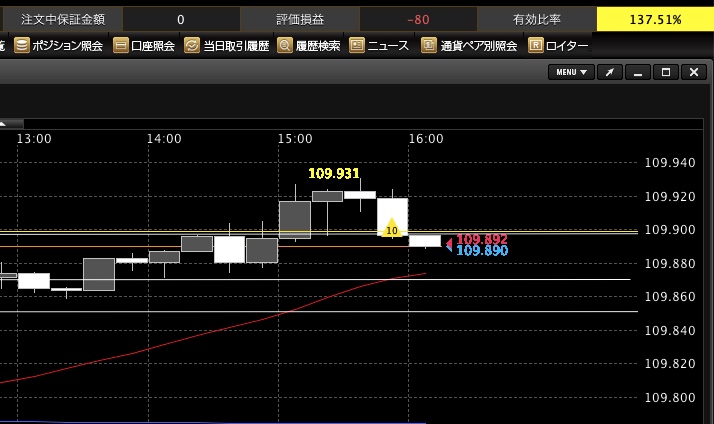Open 通貨ペア別照会 icon
This screenshot has height=424, width=714.
pos(428,45)
